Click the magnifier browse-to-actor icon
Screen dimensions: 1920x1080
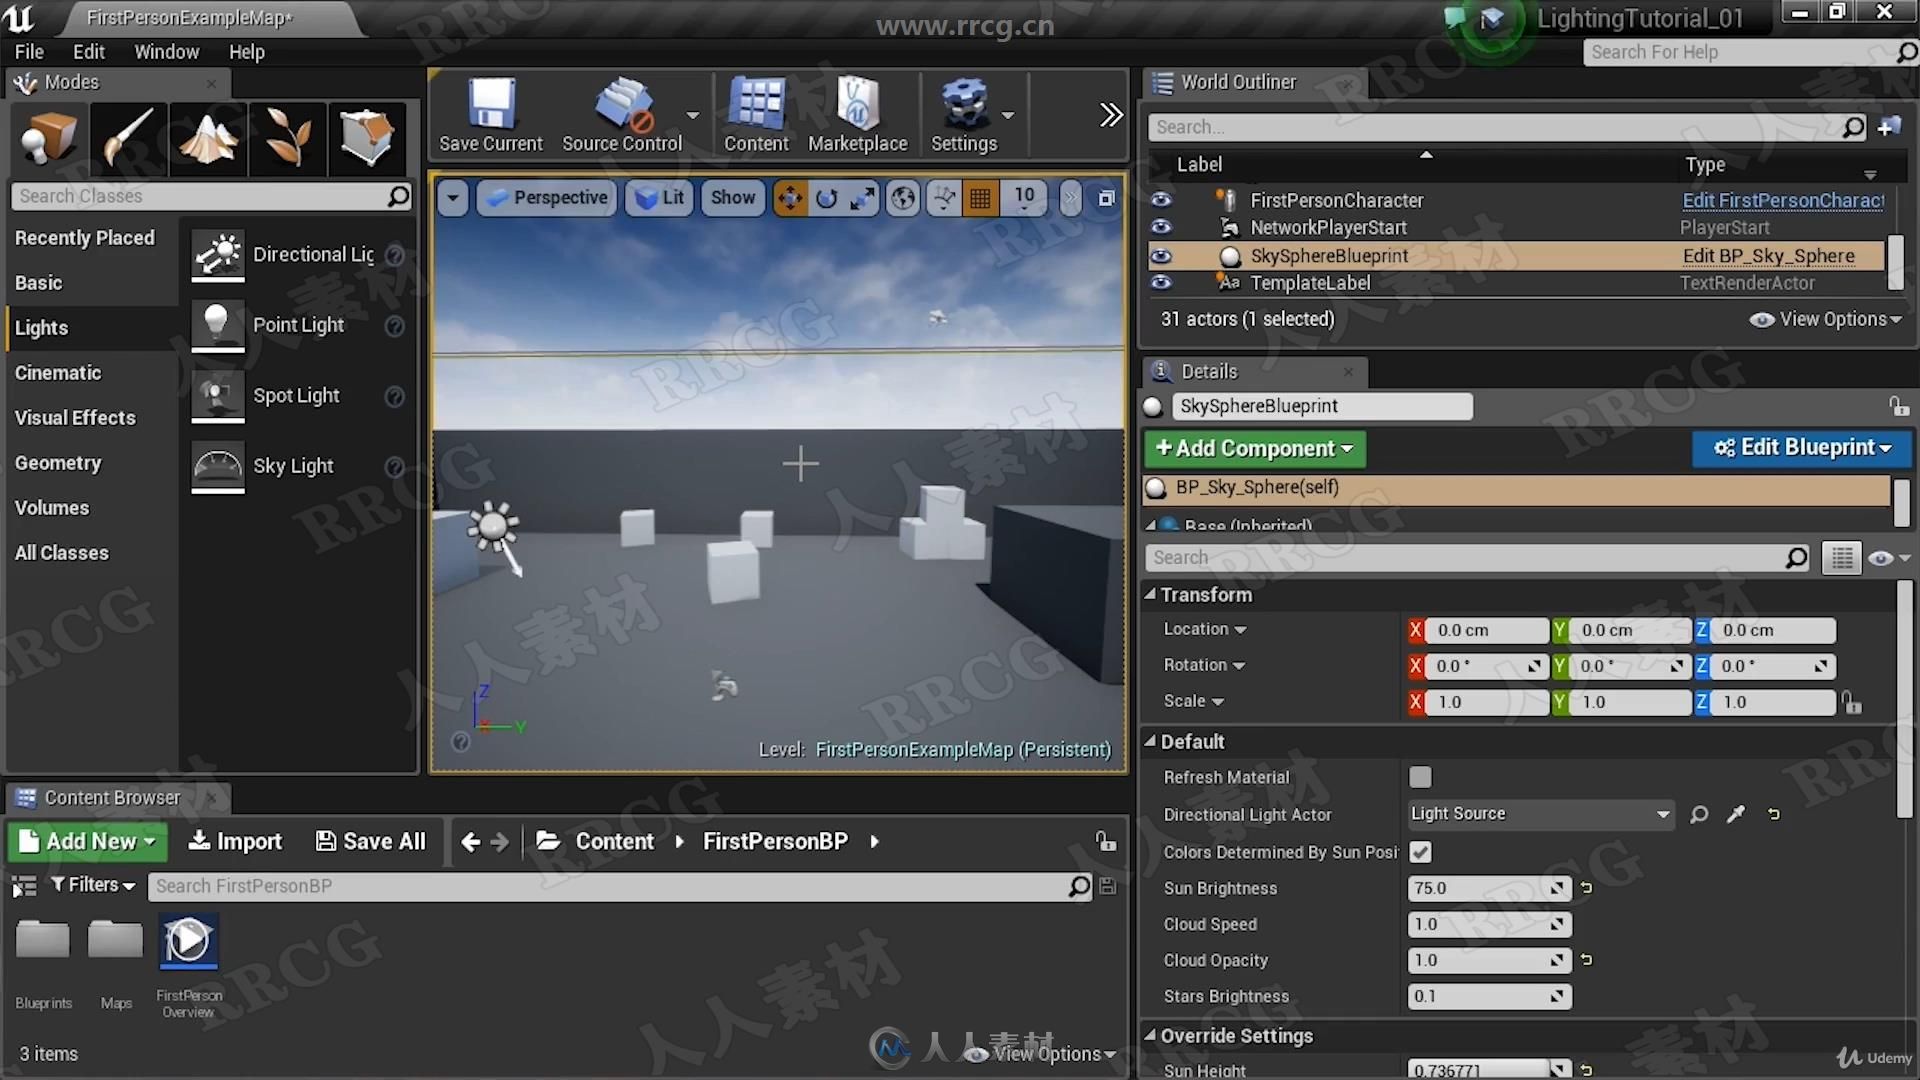tap(1699, 814)
